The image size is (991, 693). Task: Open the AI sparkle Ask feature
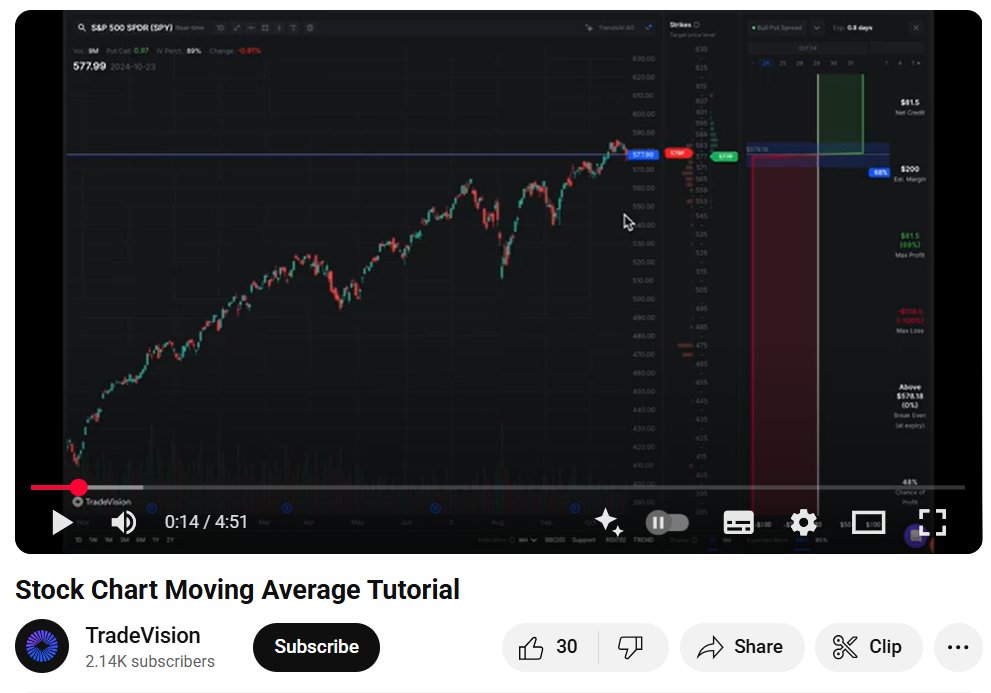[x=608, y=522]
